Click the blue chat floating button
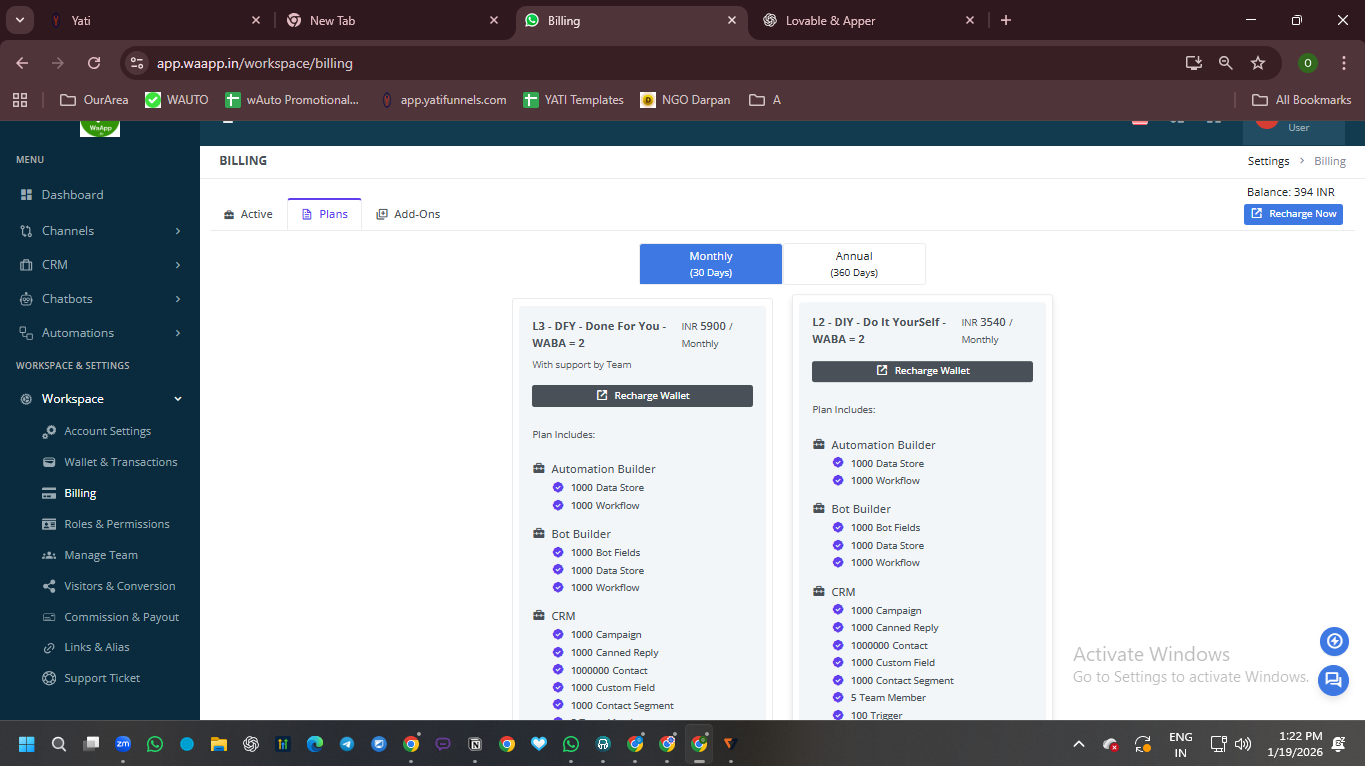The height and width of the screenshot is (766, 1365). [x=1333, y=680]
